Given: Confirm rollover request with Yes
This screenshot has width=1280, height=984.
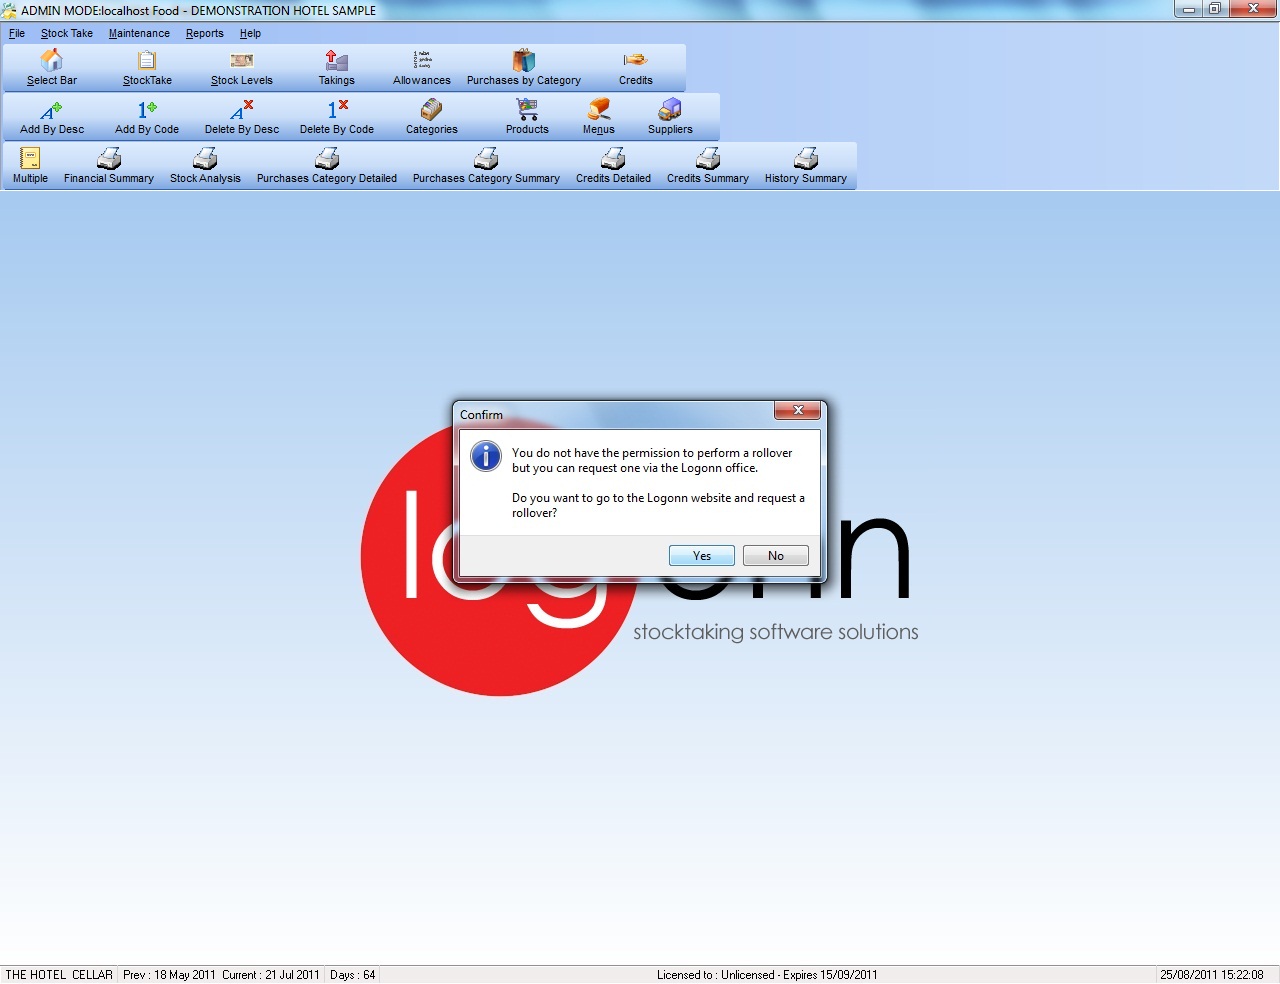Looking at the screenshot, I should coord(702,556).
